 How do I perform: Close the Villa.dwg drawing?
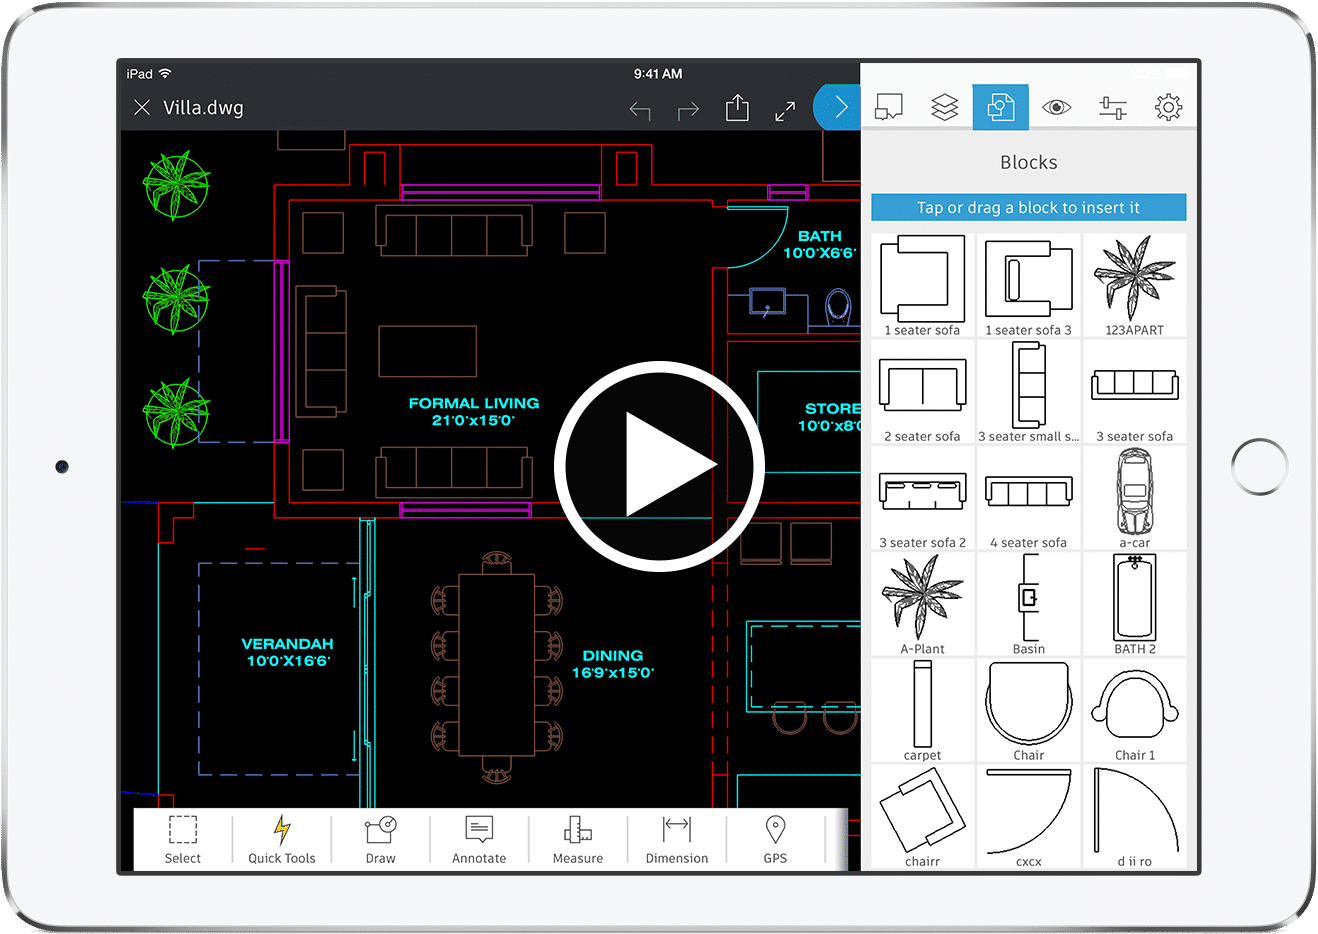point(142,107)
